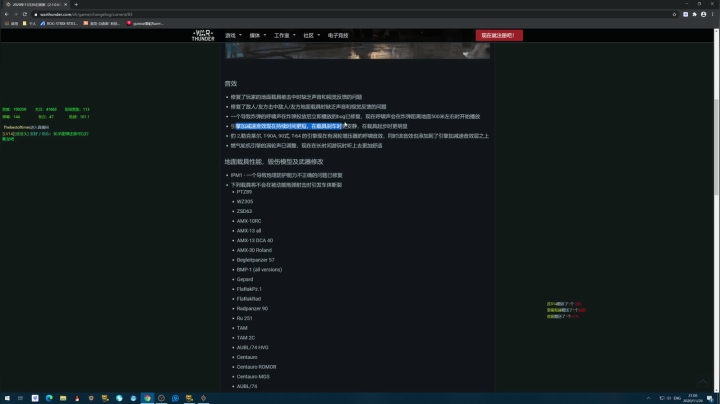Image resolution: width=720 pixels, height=404 pixels.
Task: Open Task View on the taskbar
Action: 20,398
